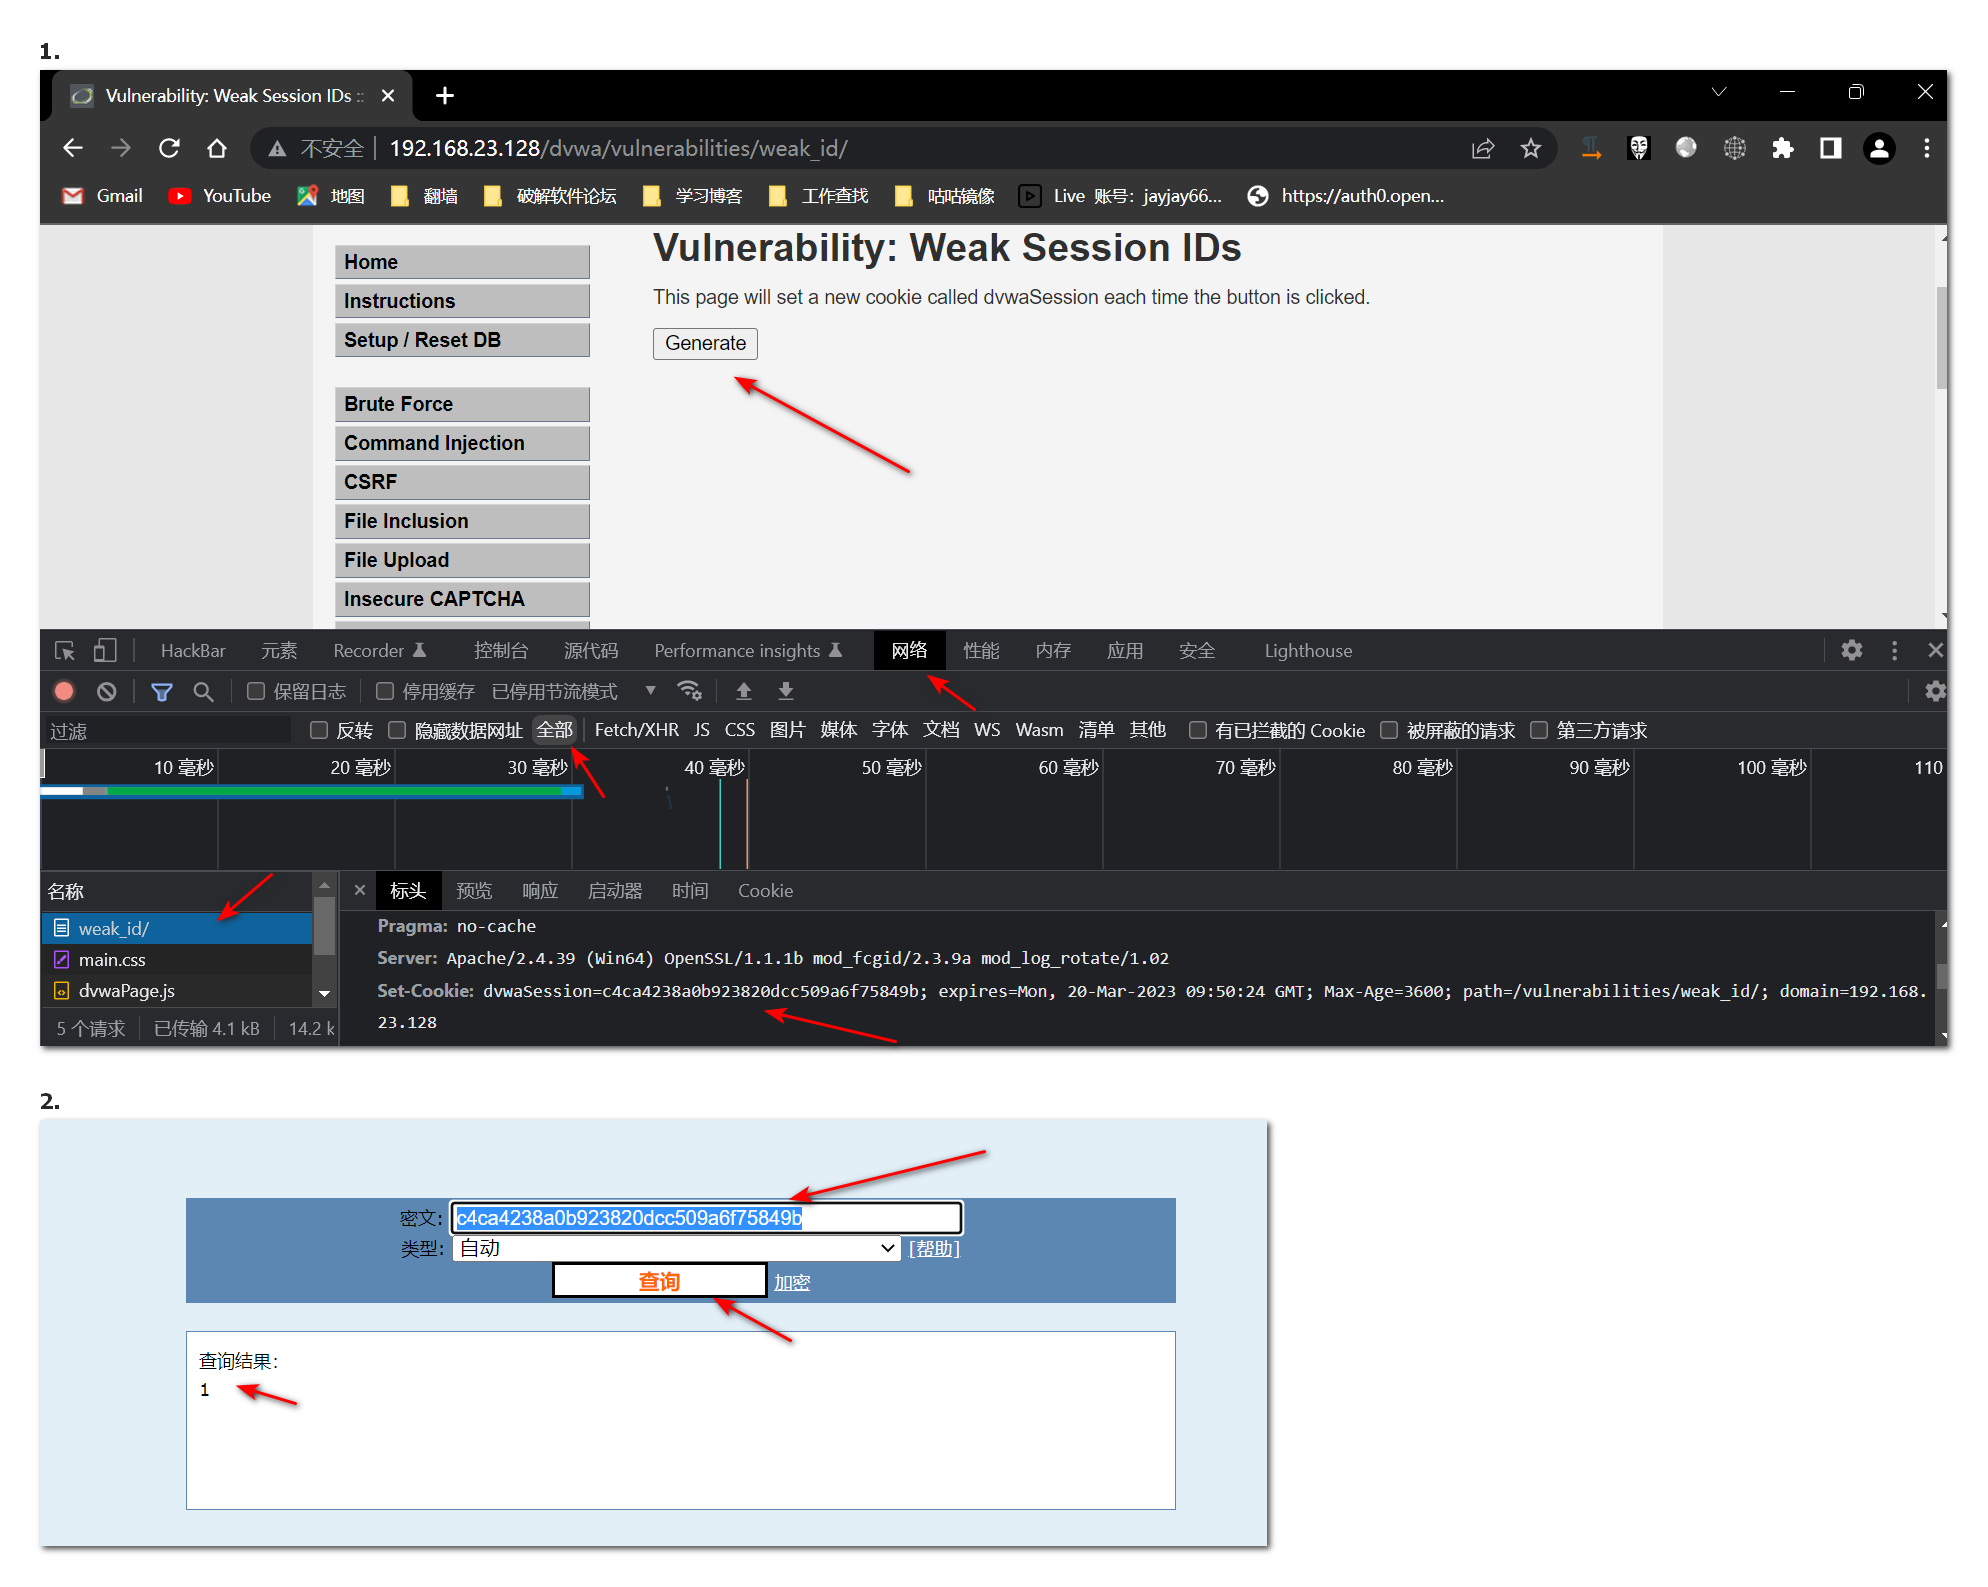Click the 密文 hash input field

tap(705, 1218)
